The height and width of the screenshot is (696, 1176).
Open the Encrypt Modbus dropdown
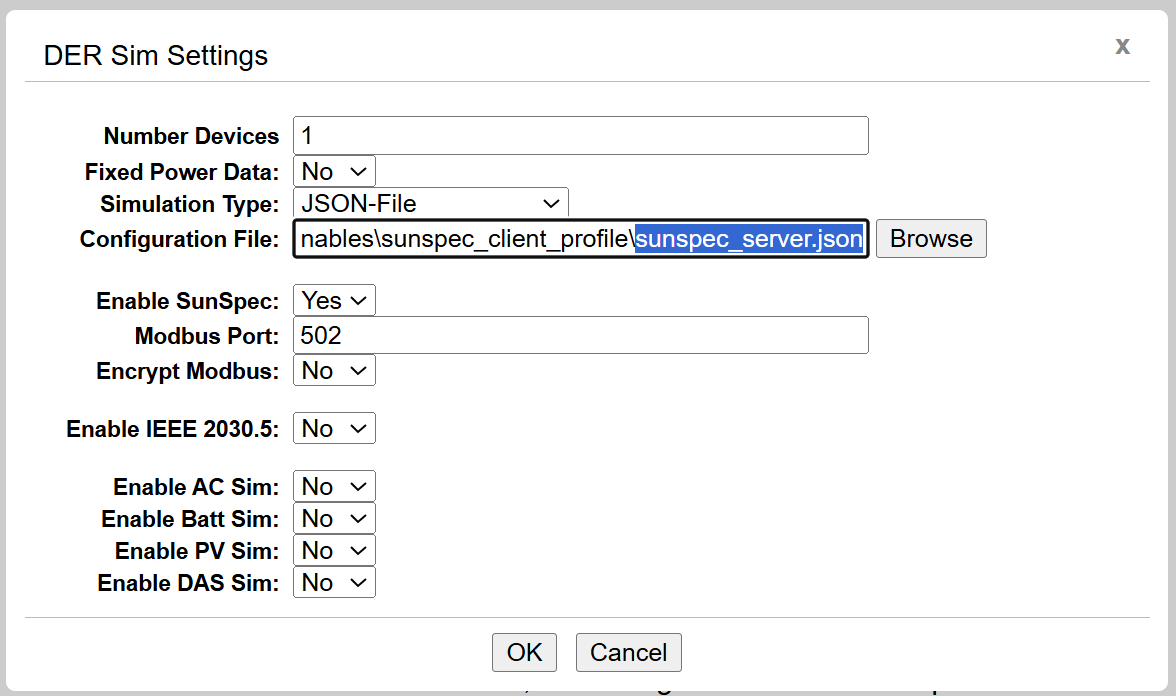333,369
